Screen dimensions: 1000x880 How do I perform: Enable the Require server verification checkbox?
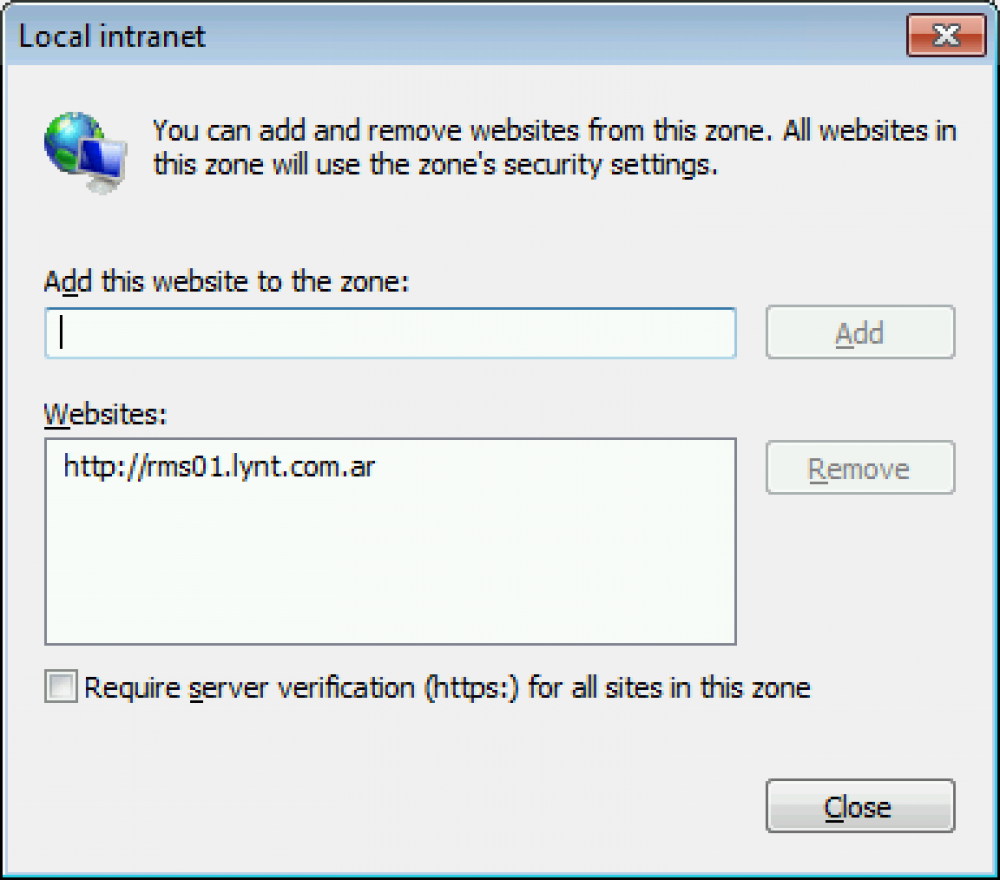[61, 686]
